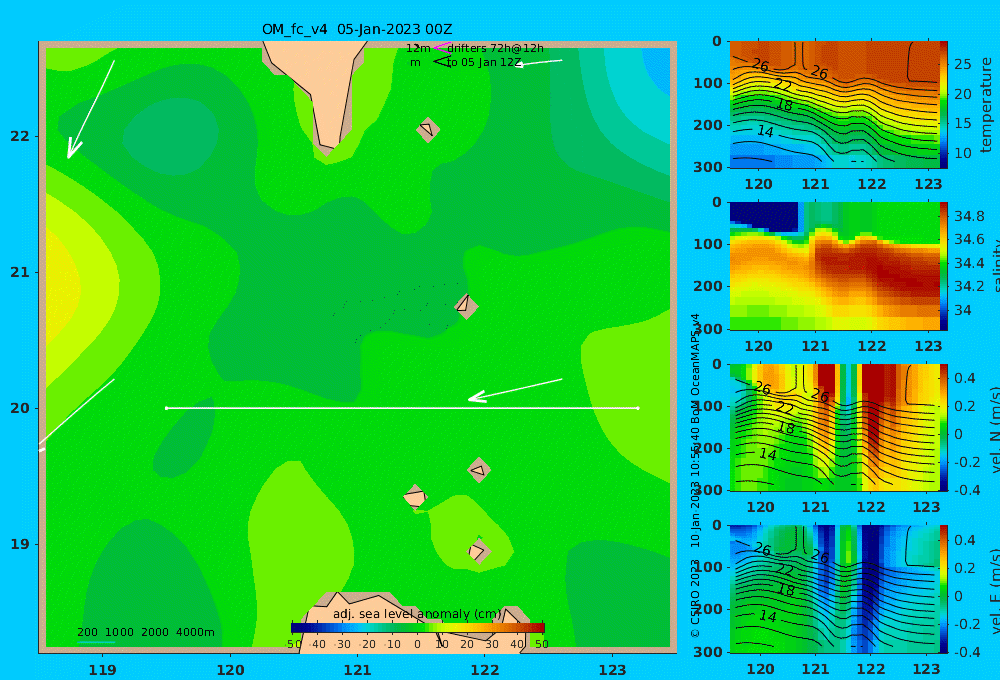1000x680 pixels.
Task: Click the sea level anomaly color bar
Action: [418, 628]
